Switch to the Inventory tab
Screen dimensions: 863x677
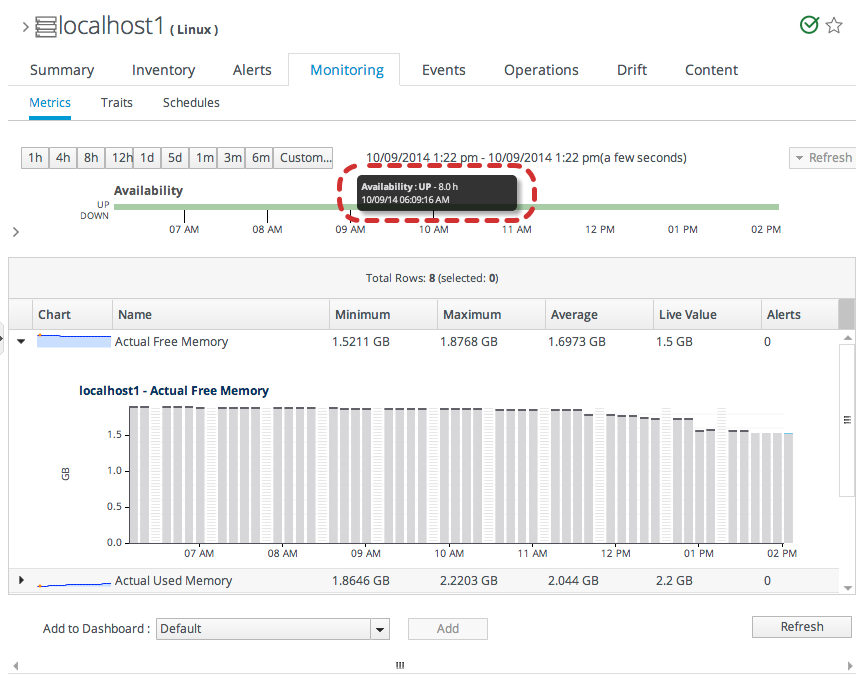click(x=163, y=70)
